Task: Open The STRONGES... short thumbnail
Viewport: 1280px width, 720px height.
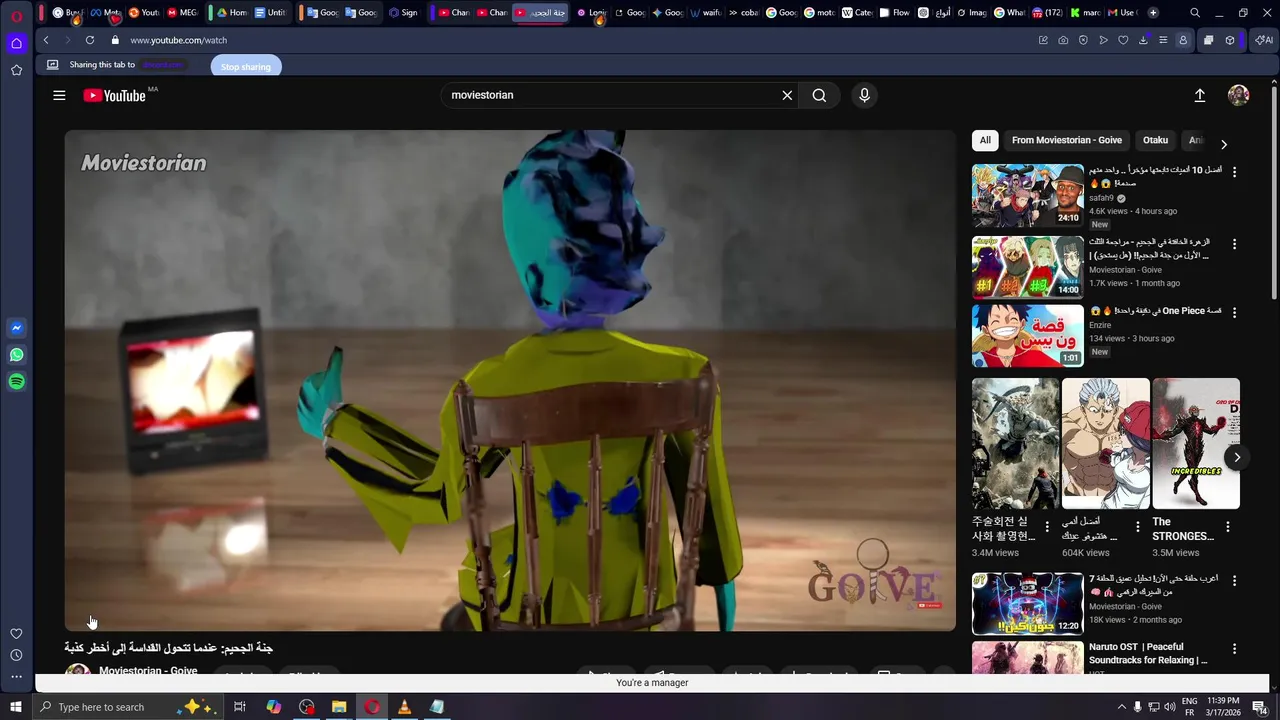Action: (1196, 443)
